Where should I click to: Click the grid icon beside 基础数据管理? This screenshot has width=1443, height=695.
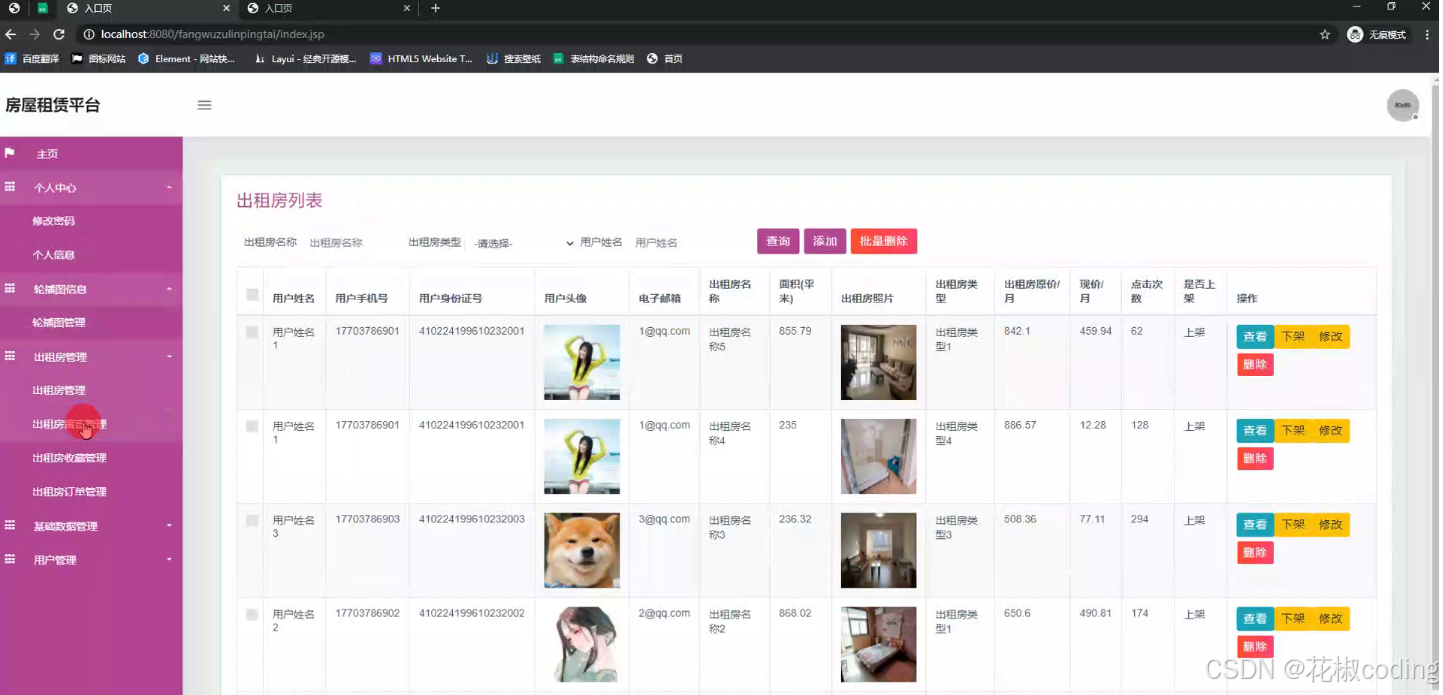10,525
